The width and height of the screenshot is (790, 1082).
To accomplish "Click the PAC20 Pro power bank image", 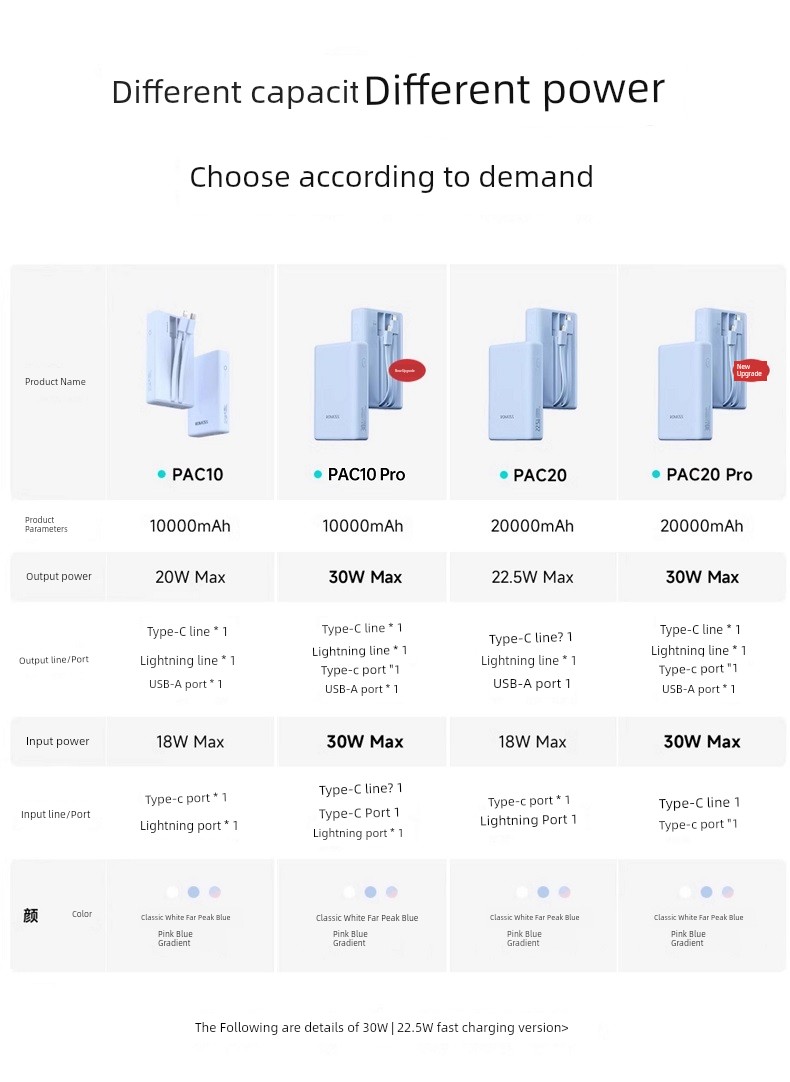I will click(704, 373).
